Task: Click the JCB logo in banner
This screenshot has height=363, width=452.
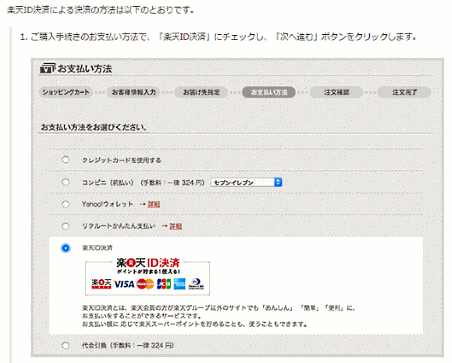Action: tap(164, 284)
